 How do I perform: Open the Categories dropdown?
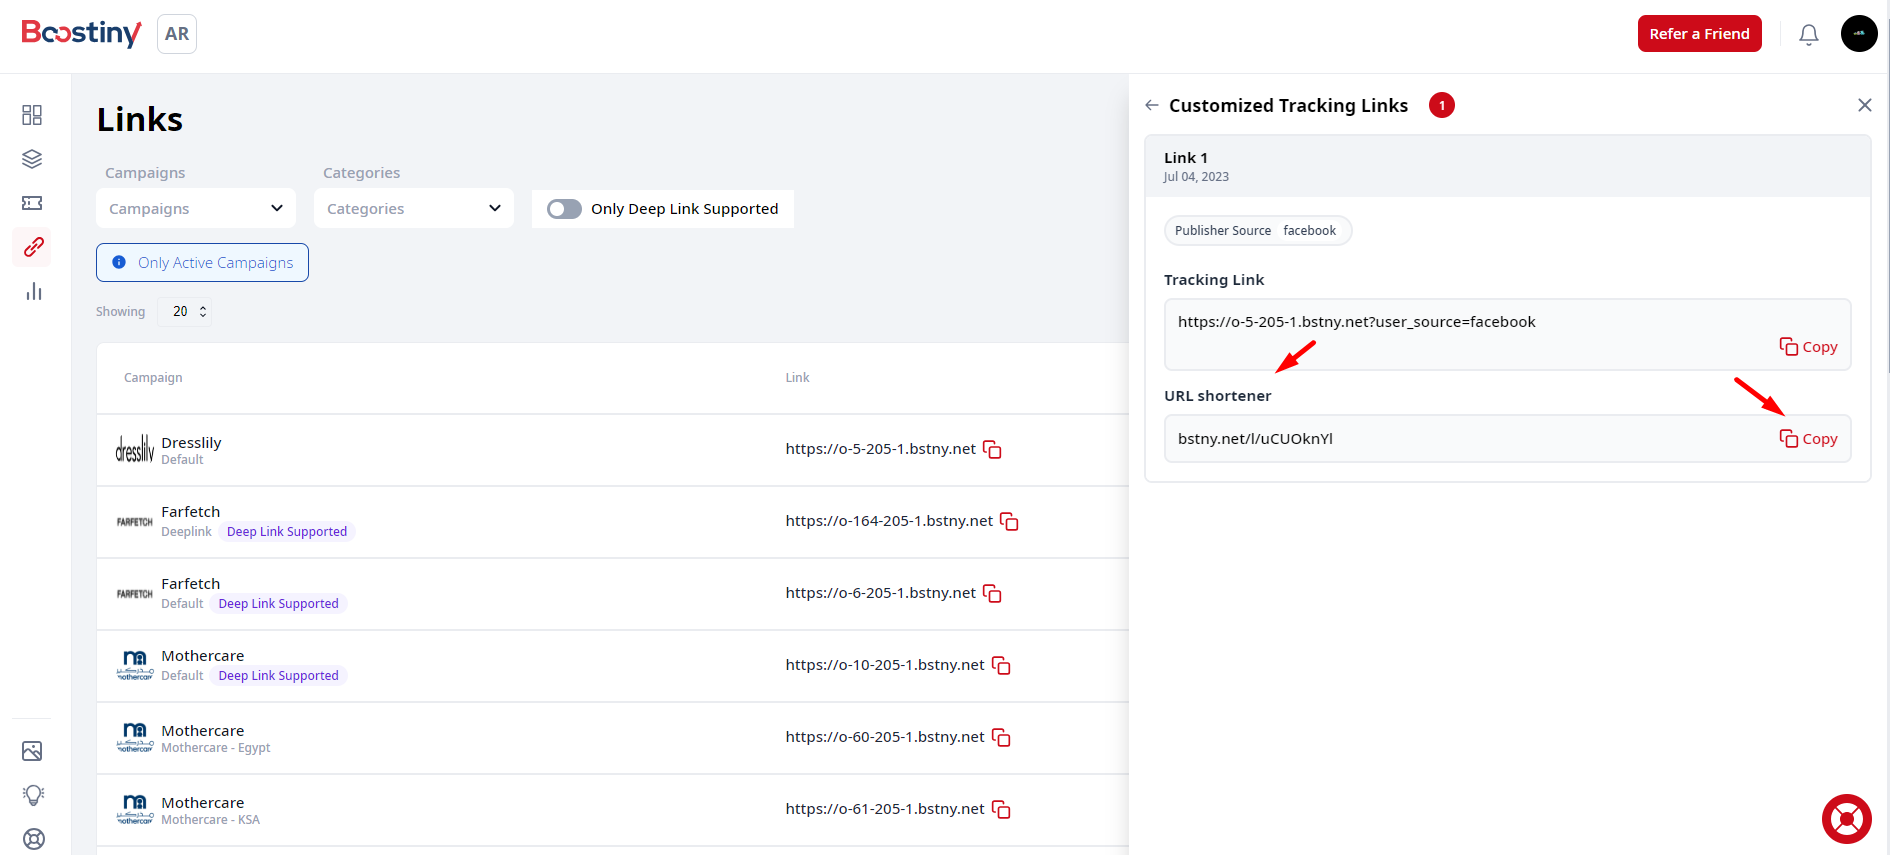click(x=414, y=208)
